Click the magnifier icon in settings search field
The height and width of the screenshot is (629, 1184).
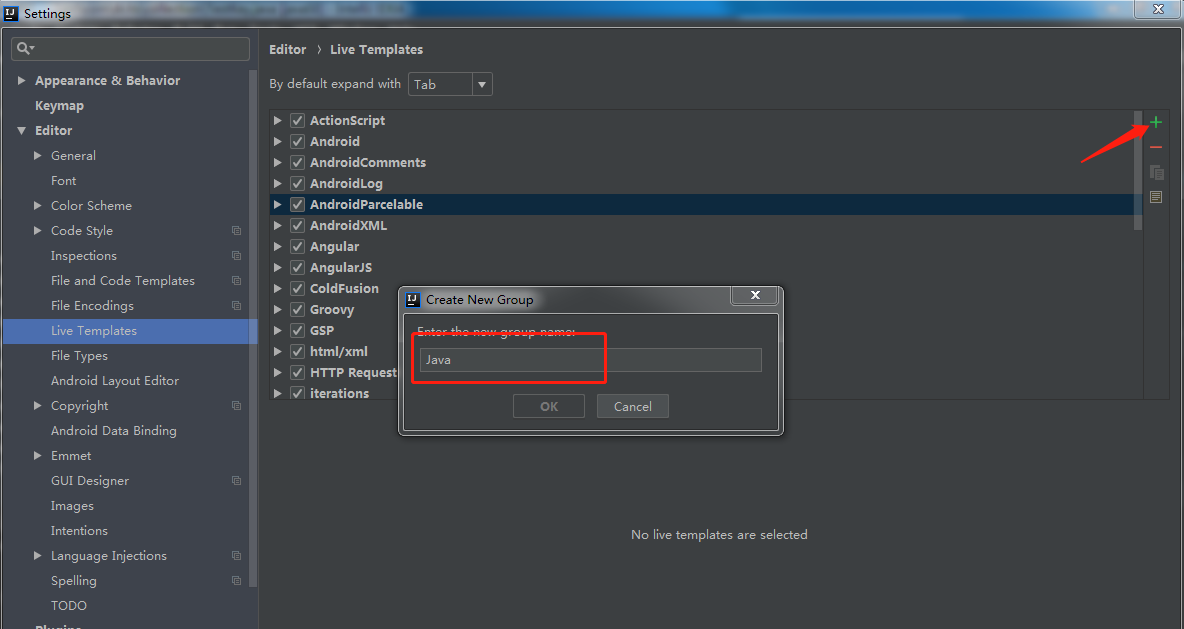coord(23,48)
